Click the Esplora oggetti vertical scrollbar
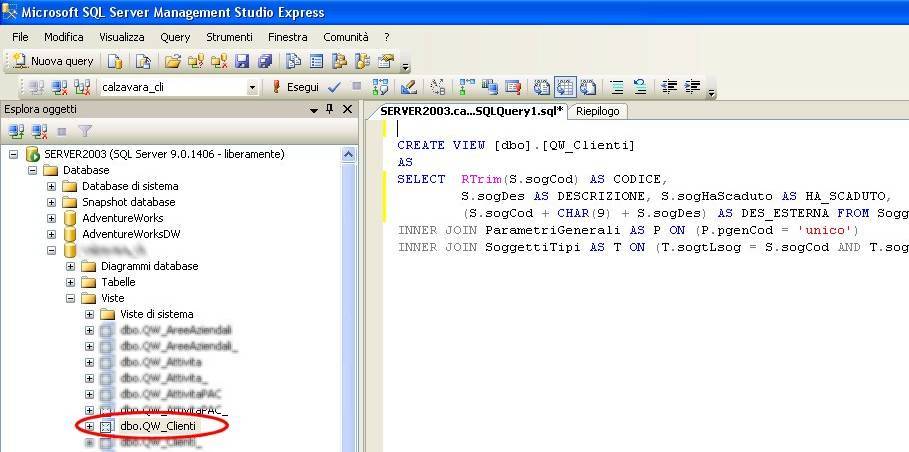 point(348,300)
